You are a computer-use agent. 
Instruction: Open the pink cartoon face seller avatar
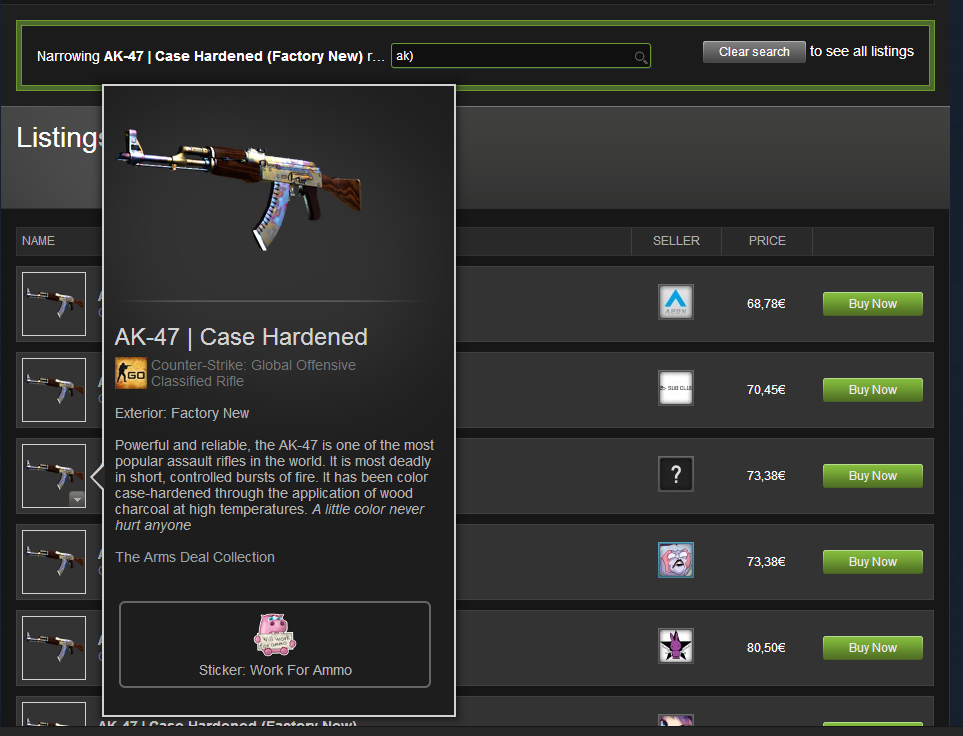pos(676,560)
